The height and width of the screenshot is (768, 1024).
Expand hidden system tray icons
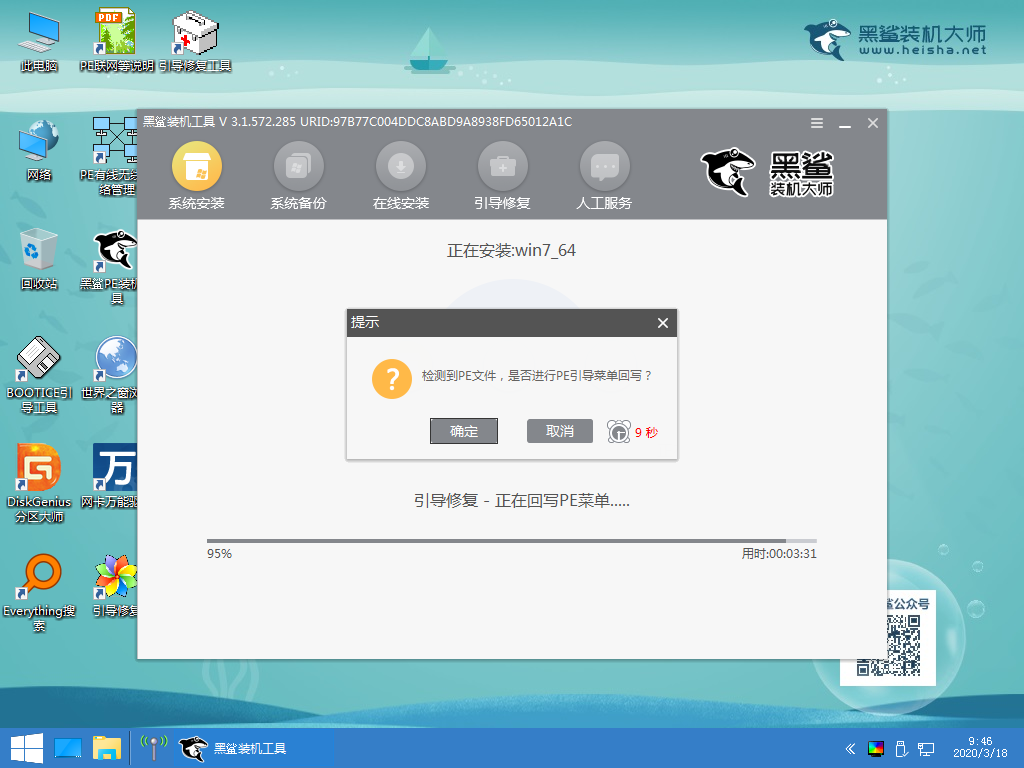850,748
